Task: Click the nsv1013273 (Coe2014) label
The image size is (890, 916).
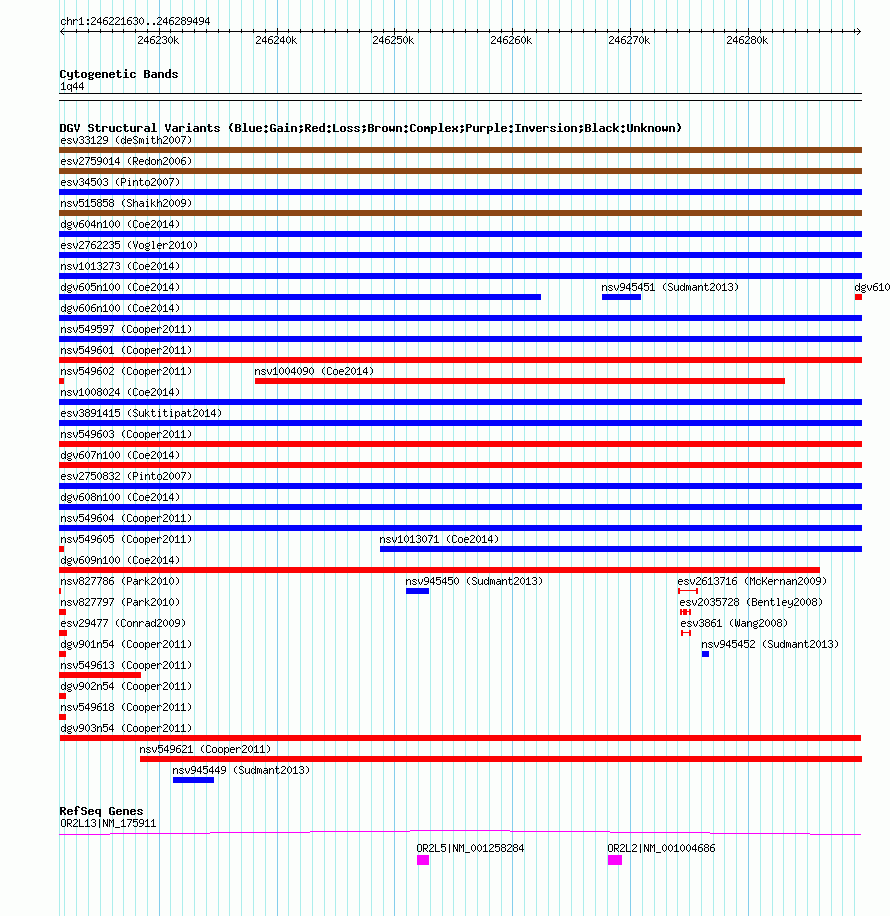Action: click(120, 266)
